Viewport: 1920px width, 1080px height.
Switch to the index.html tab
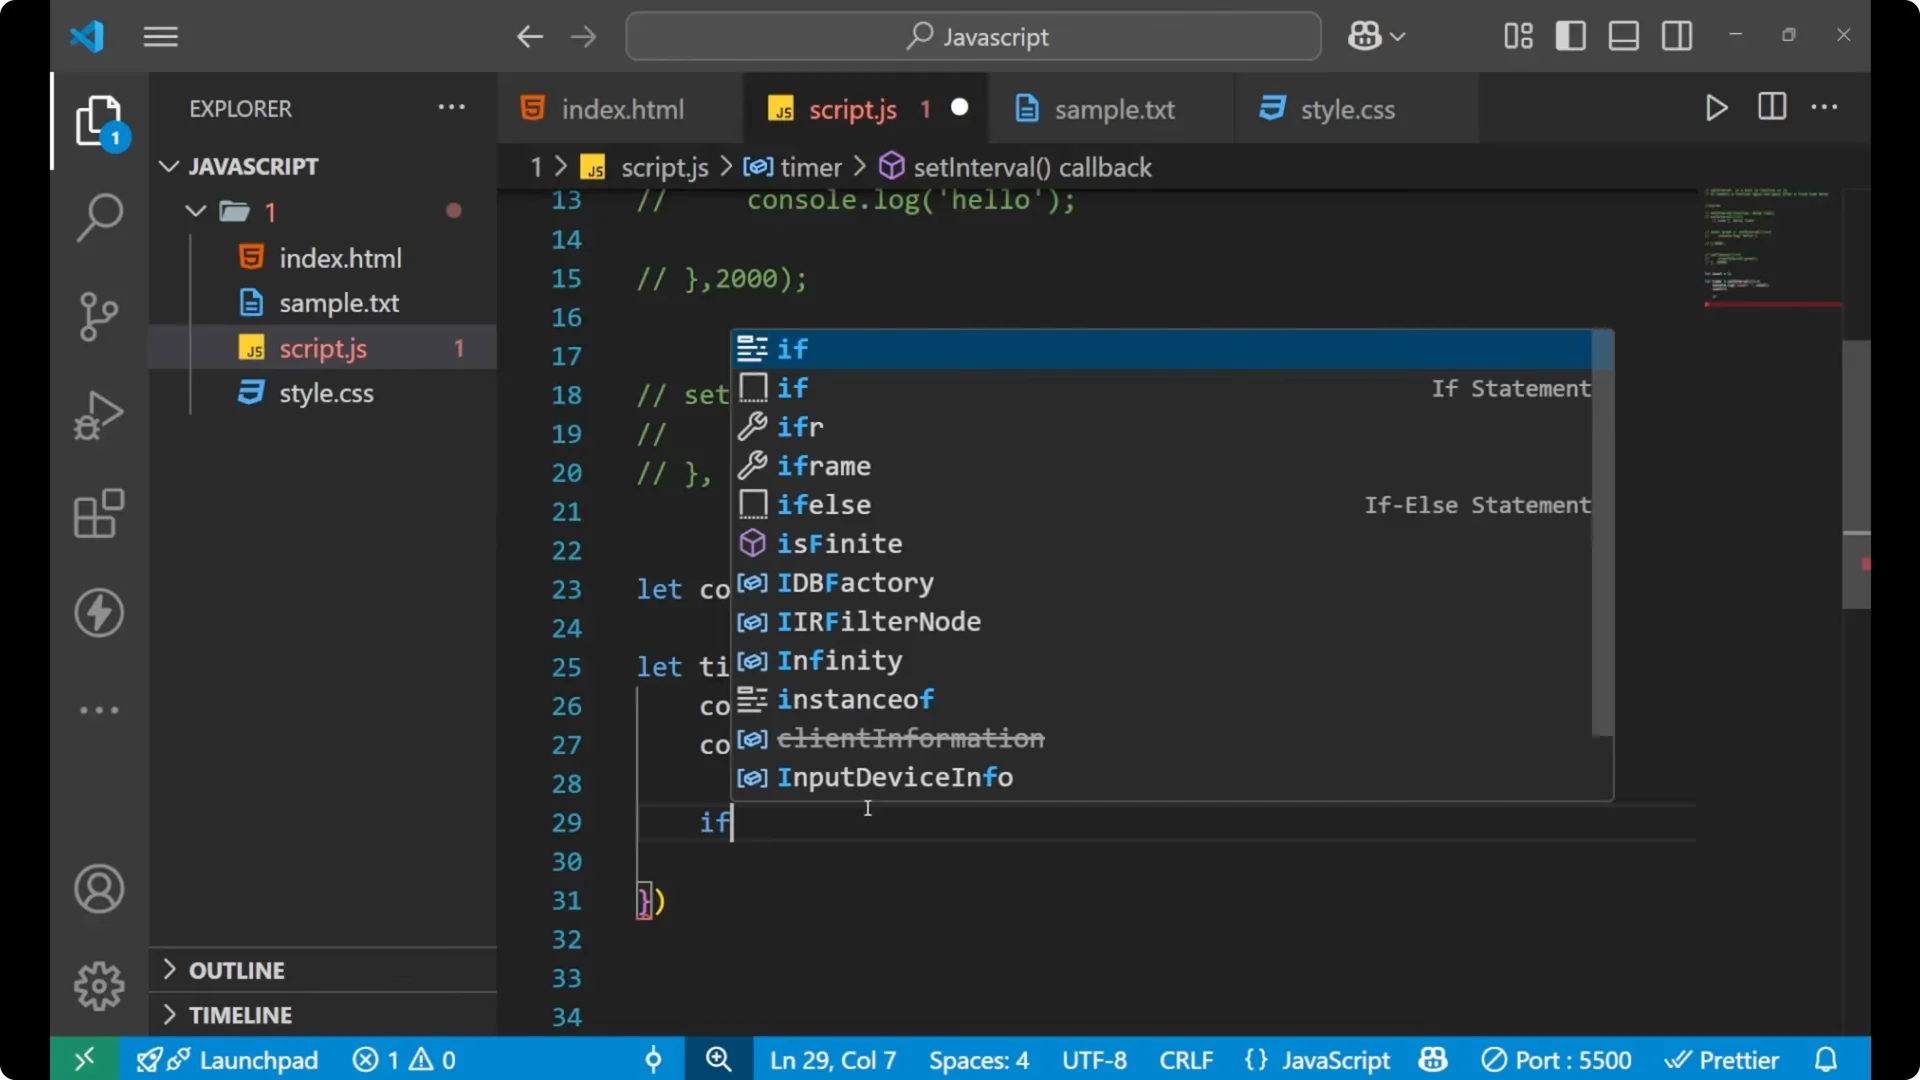[x=620, y=108]
